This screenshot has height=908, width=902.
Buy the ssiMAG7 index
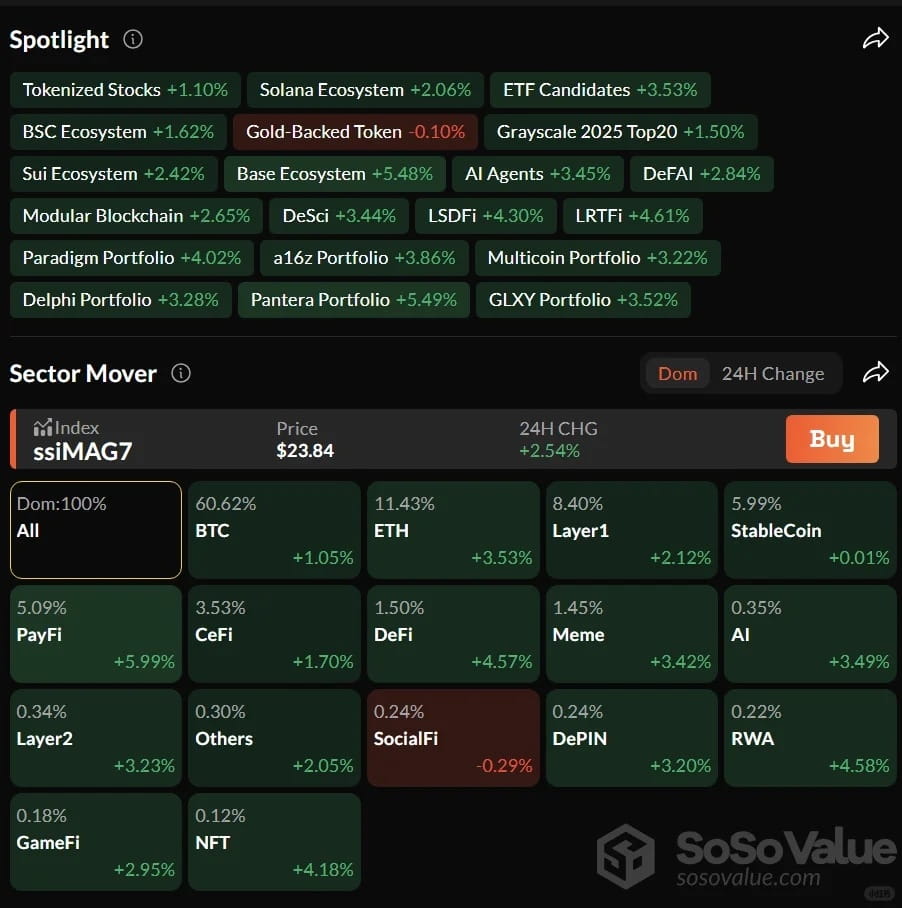(832, 439)
